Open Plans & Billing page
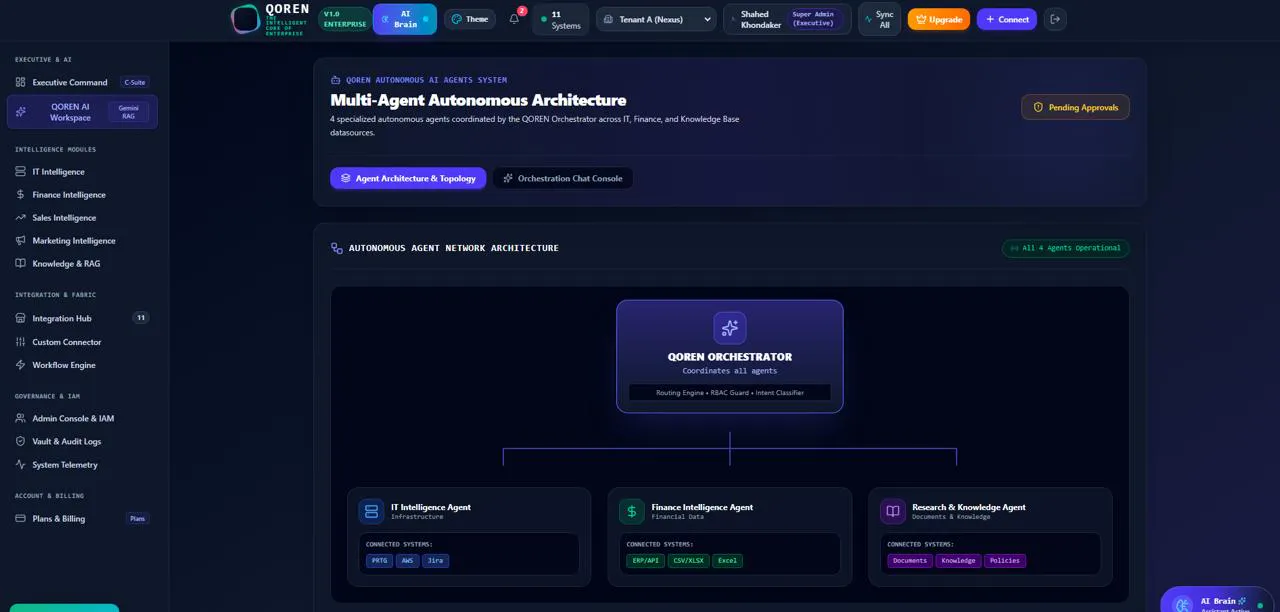The width and height of the screenshot is (1280, 612). point(82,519)
